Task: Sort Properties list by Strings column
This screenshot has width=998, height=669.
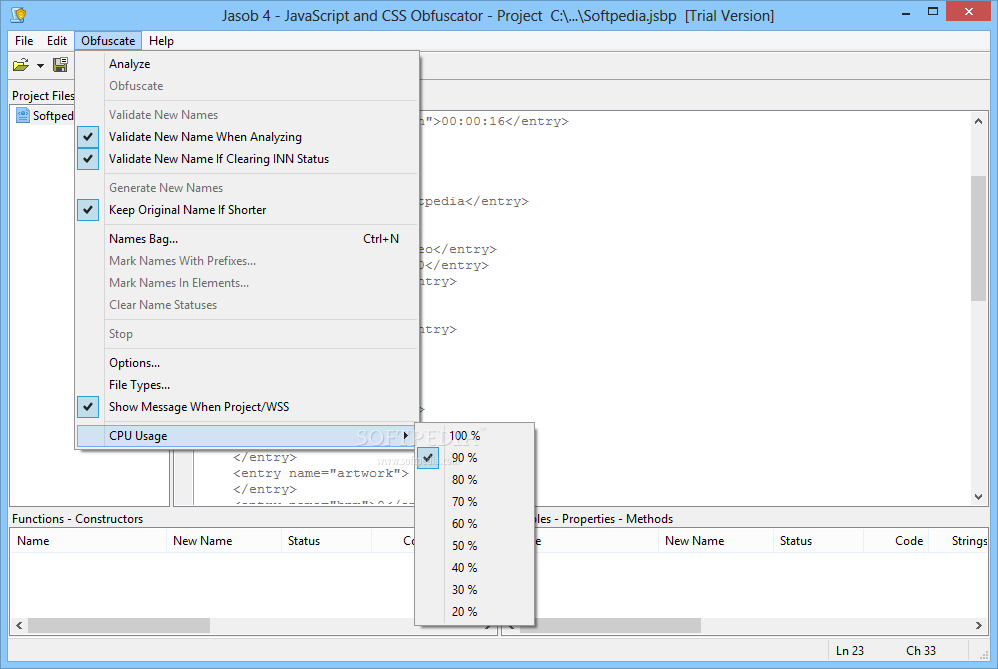Action: [959, 540]
